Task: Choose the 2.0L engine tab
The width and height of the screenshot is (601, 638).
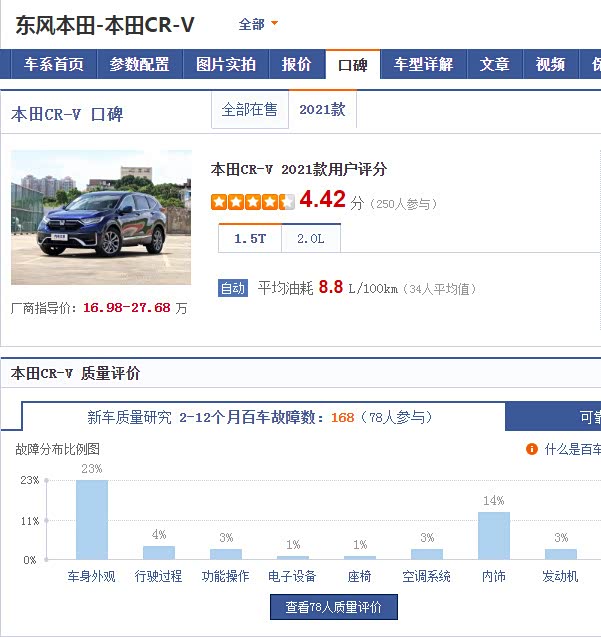Action: tap(311, 238)
